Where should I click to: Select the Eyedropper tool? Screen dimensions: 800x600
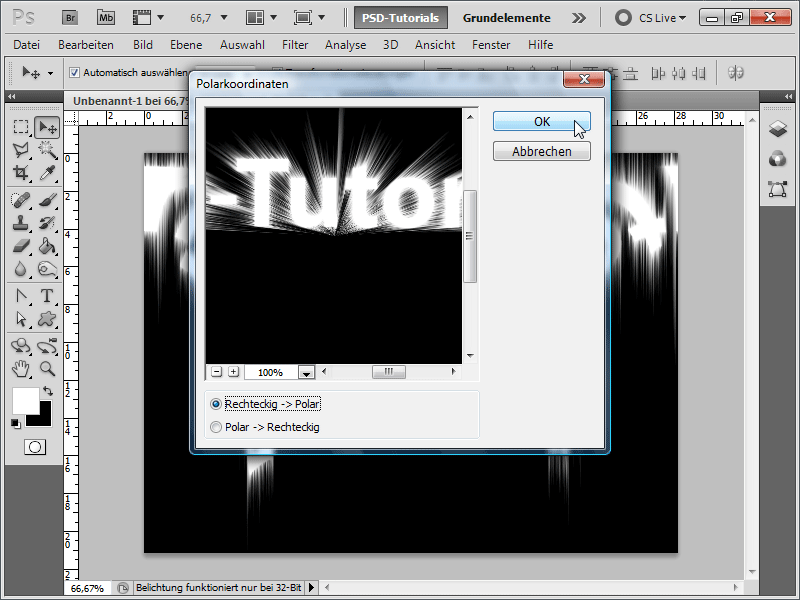[47, 173]
